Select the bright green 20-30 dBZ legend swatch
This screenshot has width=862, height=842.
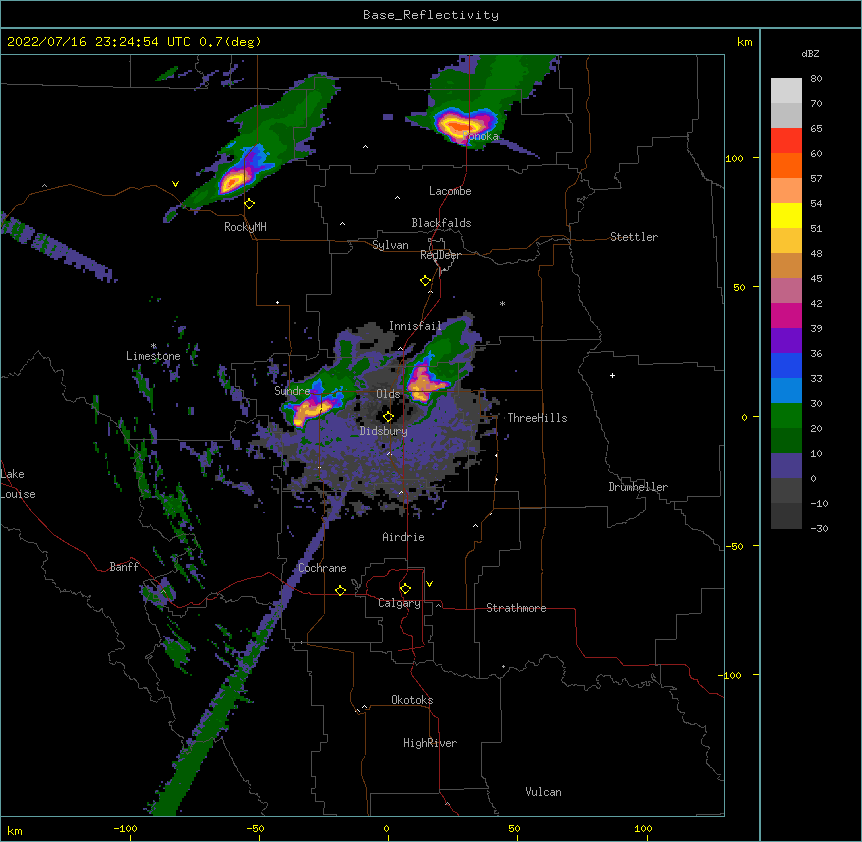click(786, 416)
